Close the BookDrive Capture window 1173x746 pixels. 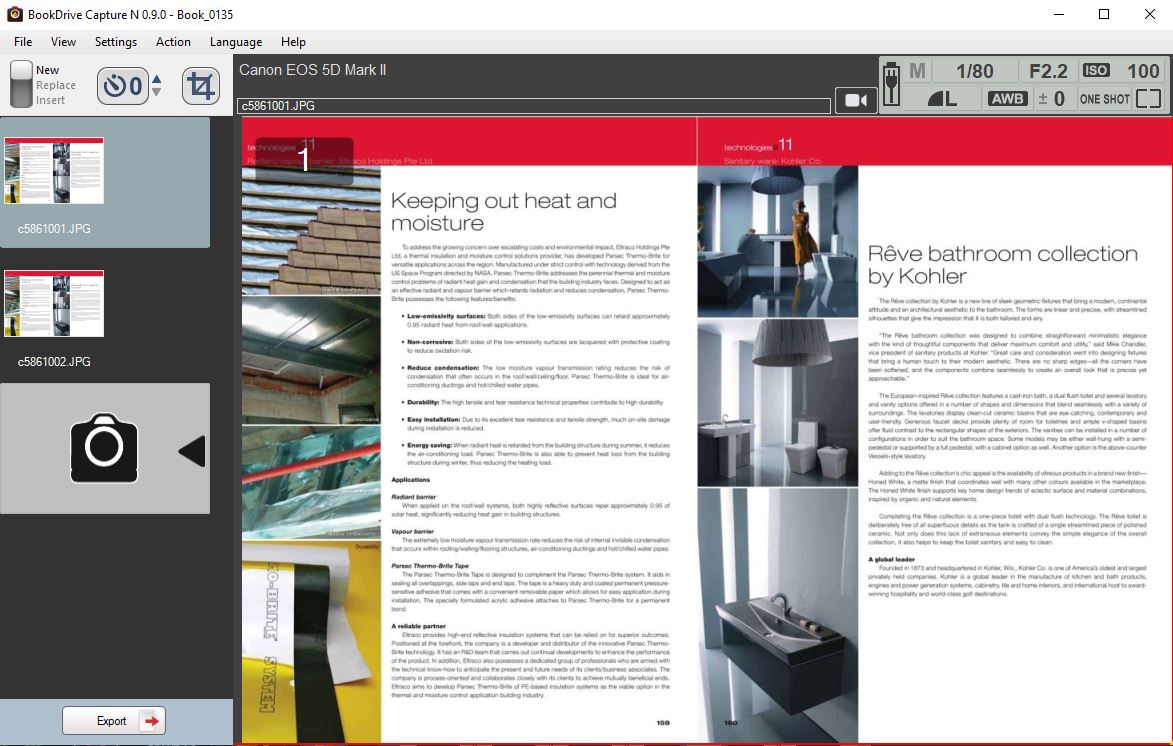point(1150,14)
